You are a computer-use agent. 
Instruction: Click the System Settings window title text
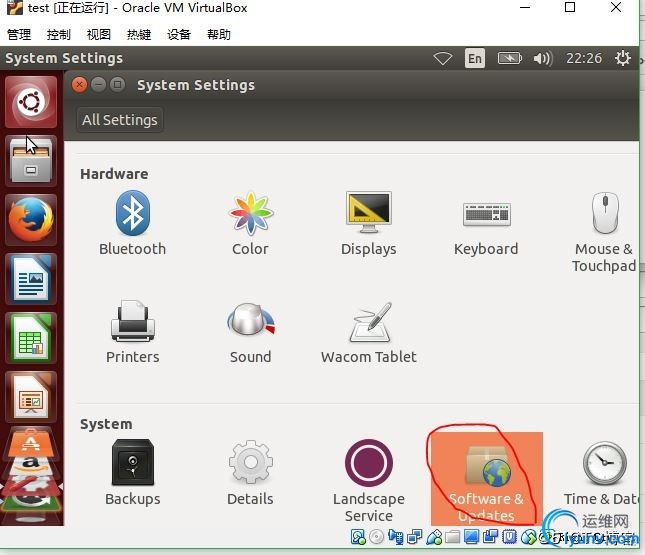196,85
